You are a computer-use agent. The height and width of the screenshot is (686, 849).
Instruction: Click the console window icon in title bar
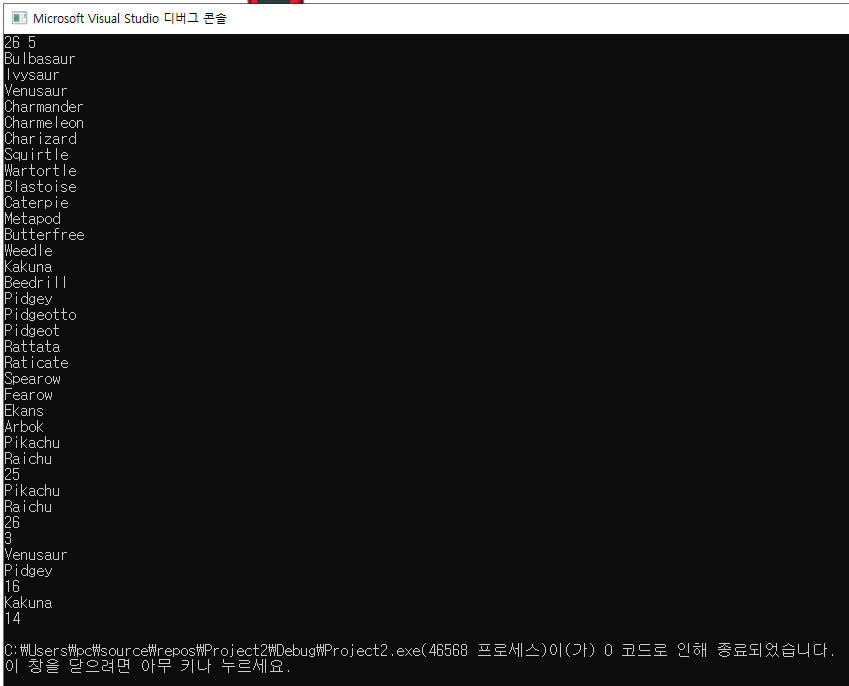19,18
